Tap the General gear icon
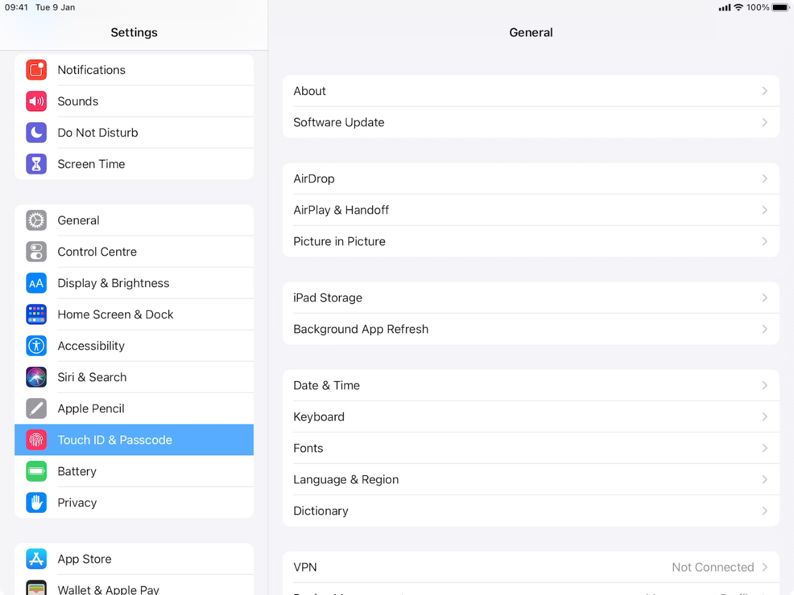Image resolution: width=794 pixels, height=595 pixels. pos(36,220)
